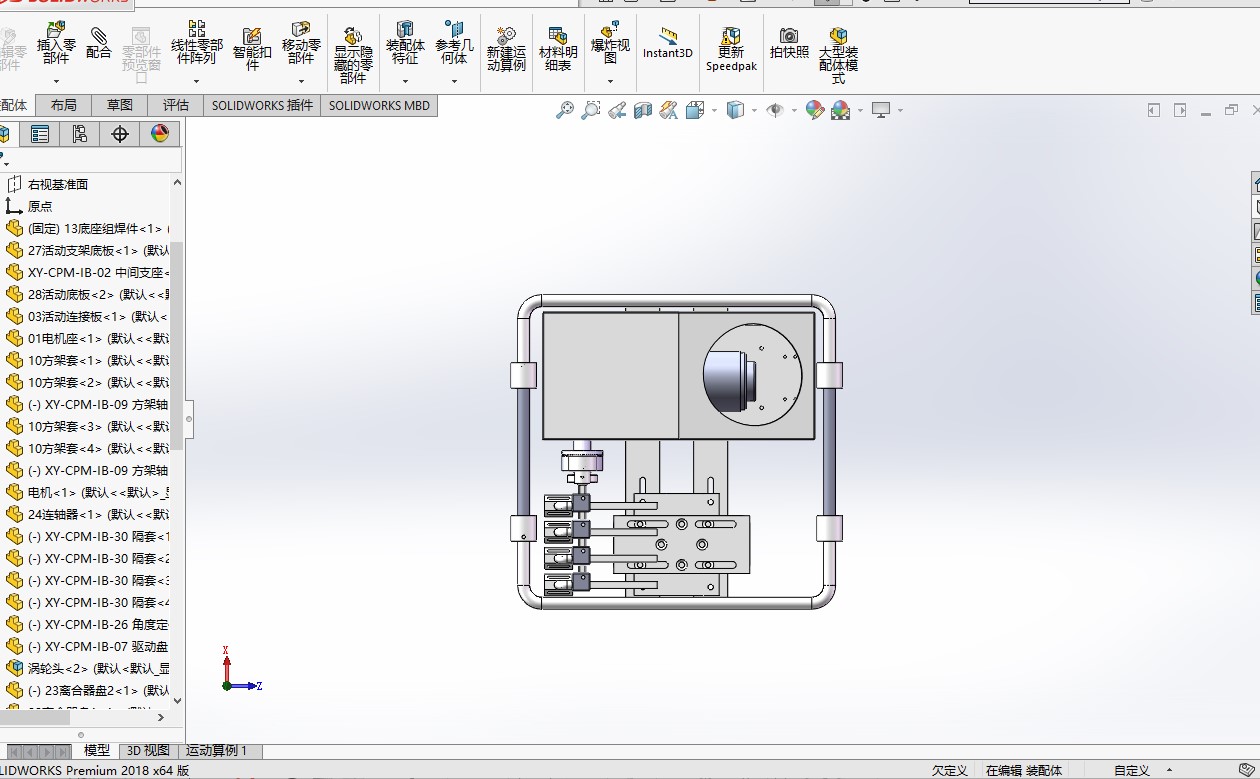Image resolution: width=1260 pixels, height=779 pixels.
Task: Open the ConfigurationManager panel tab
Action: (x=80, y=134)
